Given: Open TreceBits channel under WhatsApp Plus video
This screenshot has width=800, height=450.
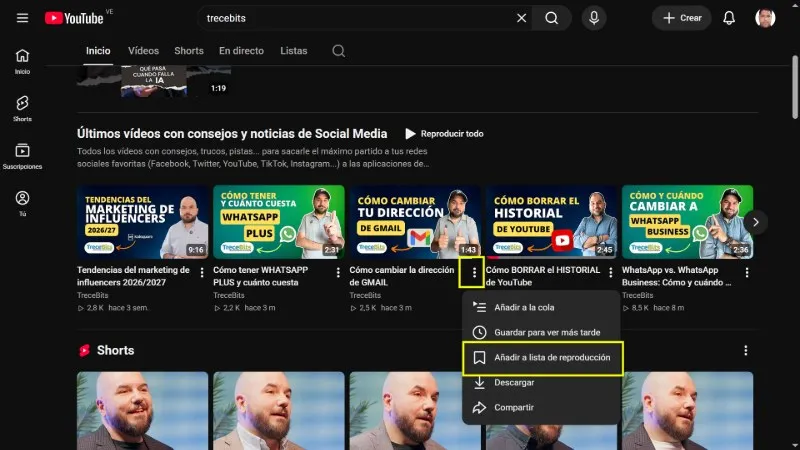Looking at the screenshot, I should coord(229,295).
